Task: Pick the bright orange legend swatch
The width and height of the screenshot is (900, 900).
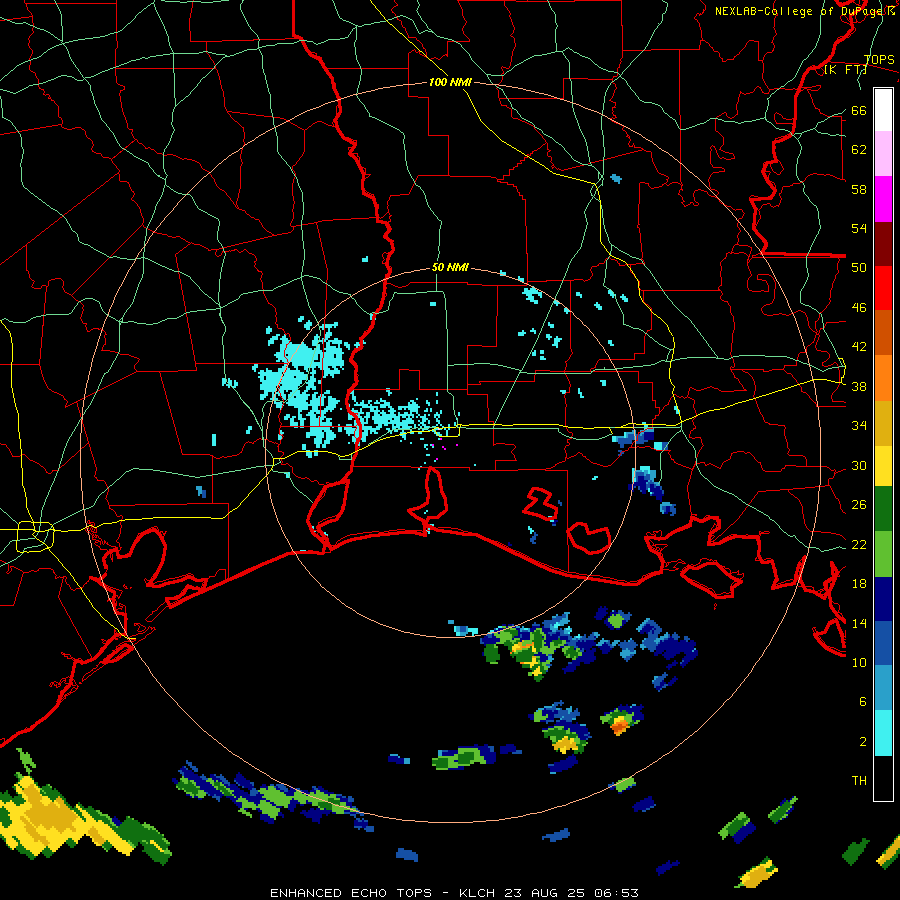Action: tap(883, 378)
